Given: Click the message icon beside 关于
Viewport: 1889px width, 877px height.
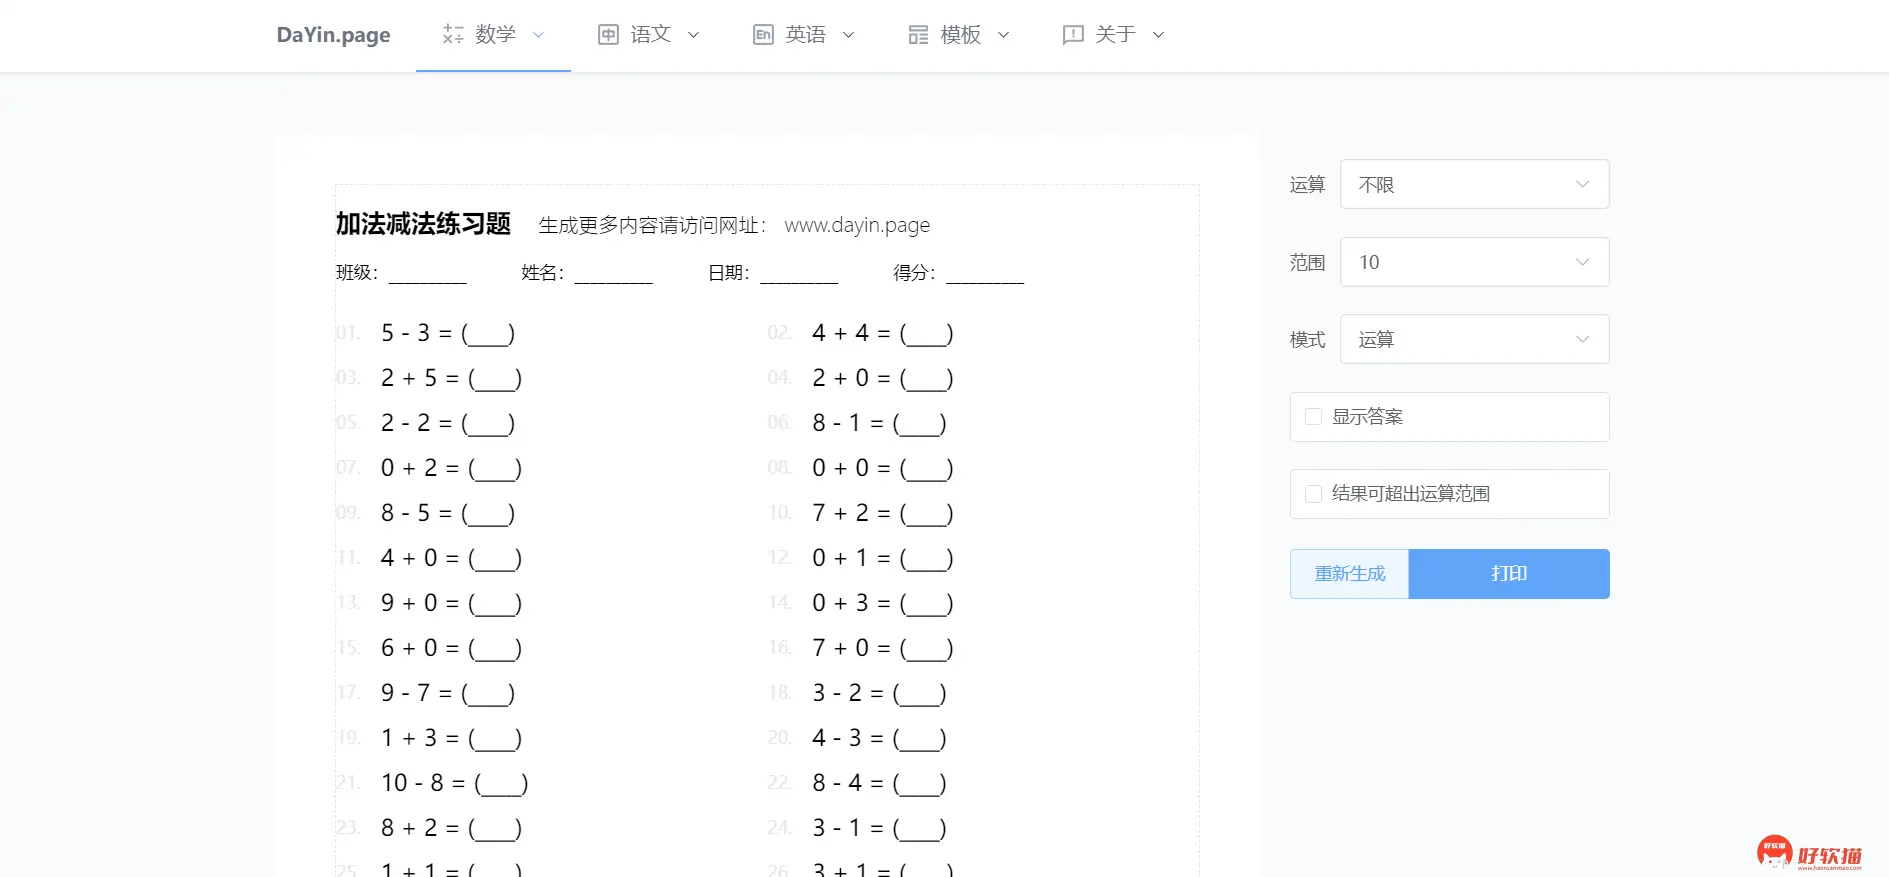Looking at the screenshot, I should click(x=1073, y=35).
